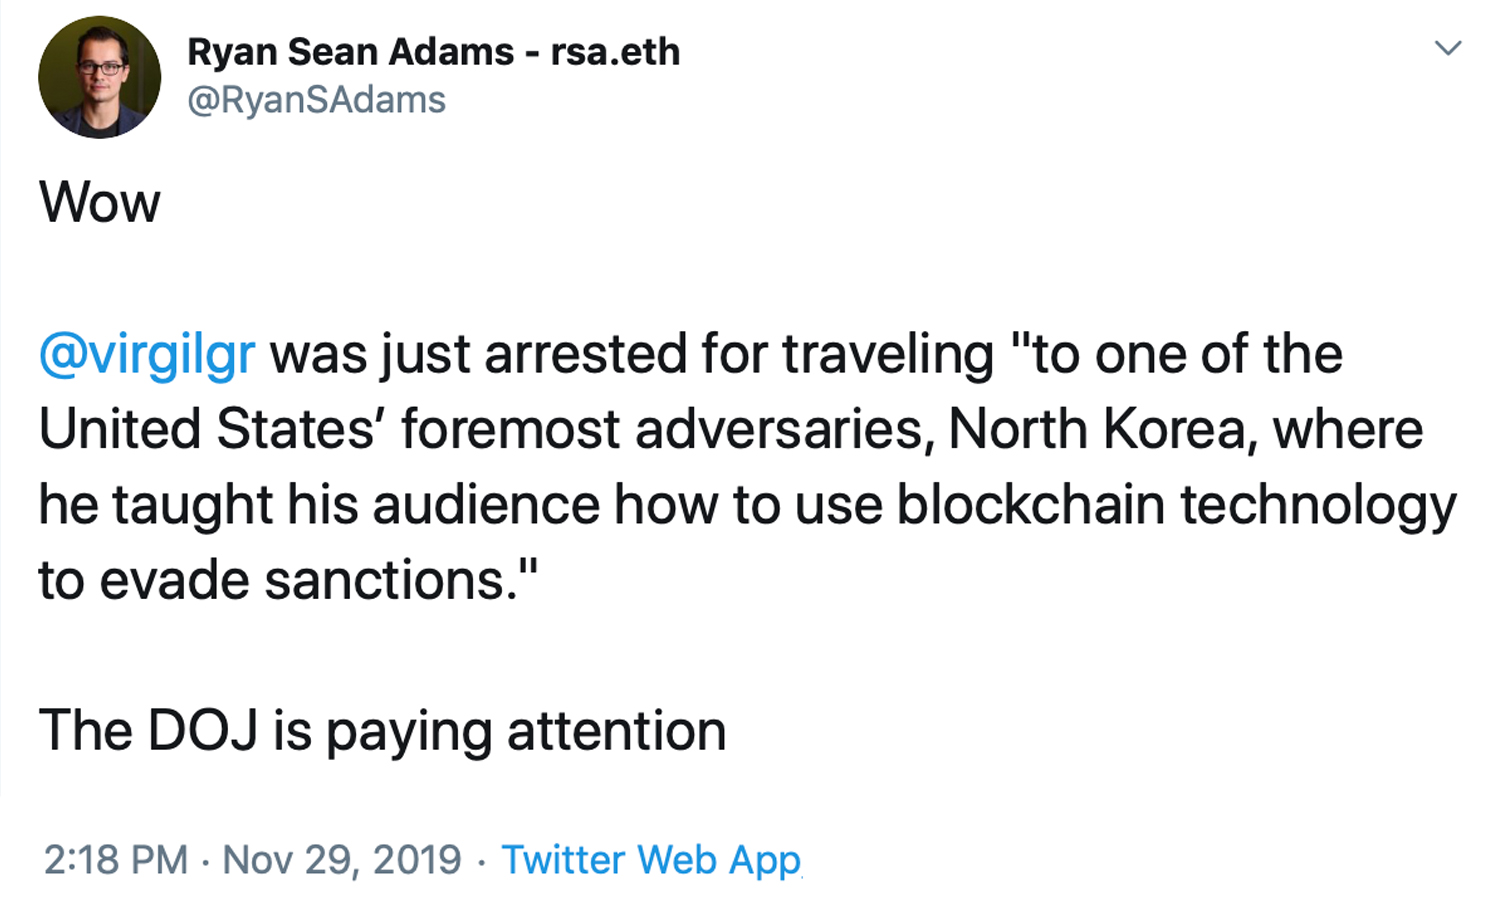Click the Twitter Web App source link

(x=651, y=860)
